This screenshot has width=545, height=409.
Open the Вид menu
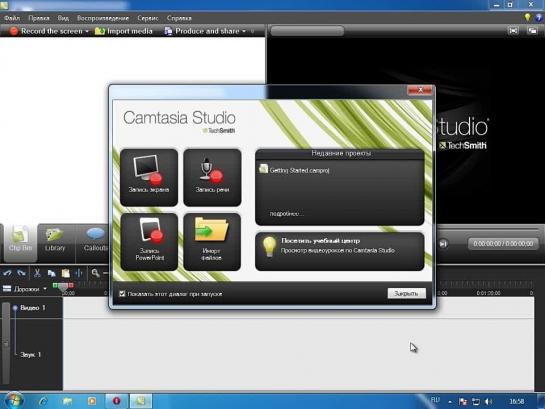point(63,18)
